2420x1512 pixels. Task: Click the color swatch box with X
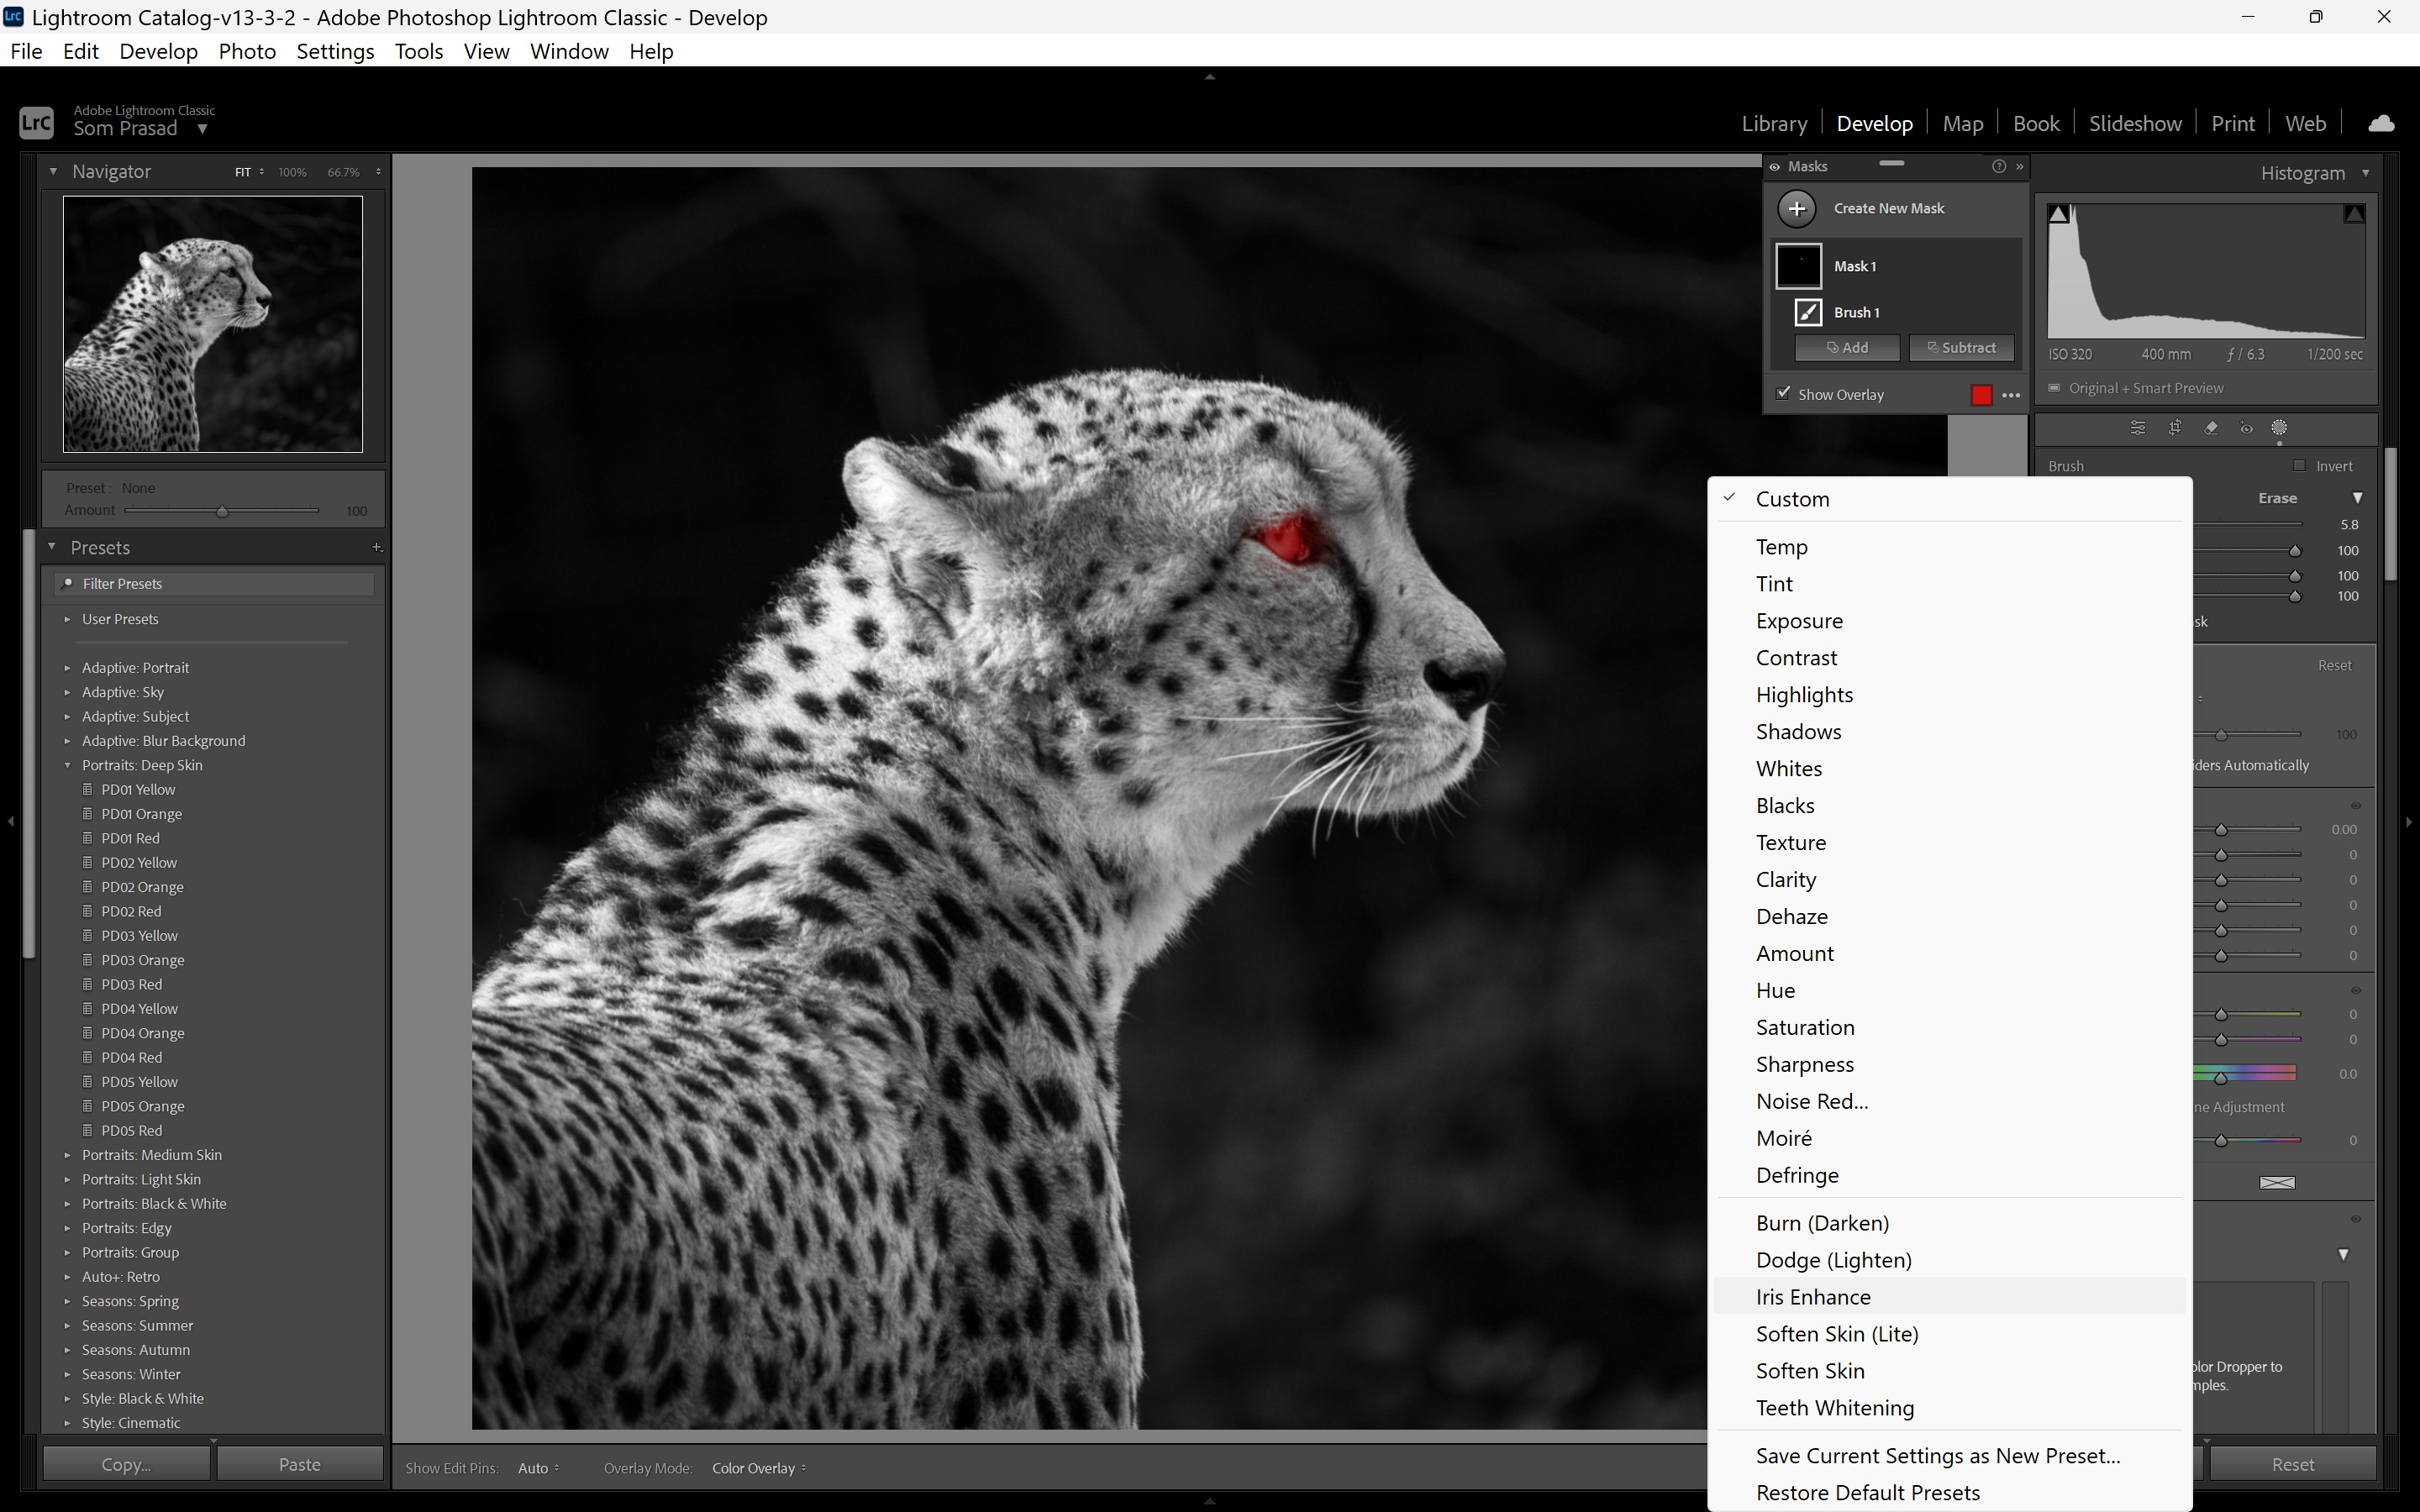click(2277, 1182)
